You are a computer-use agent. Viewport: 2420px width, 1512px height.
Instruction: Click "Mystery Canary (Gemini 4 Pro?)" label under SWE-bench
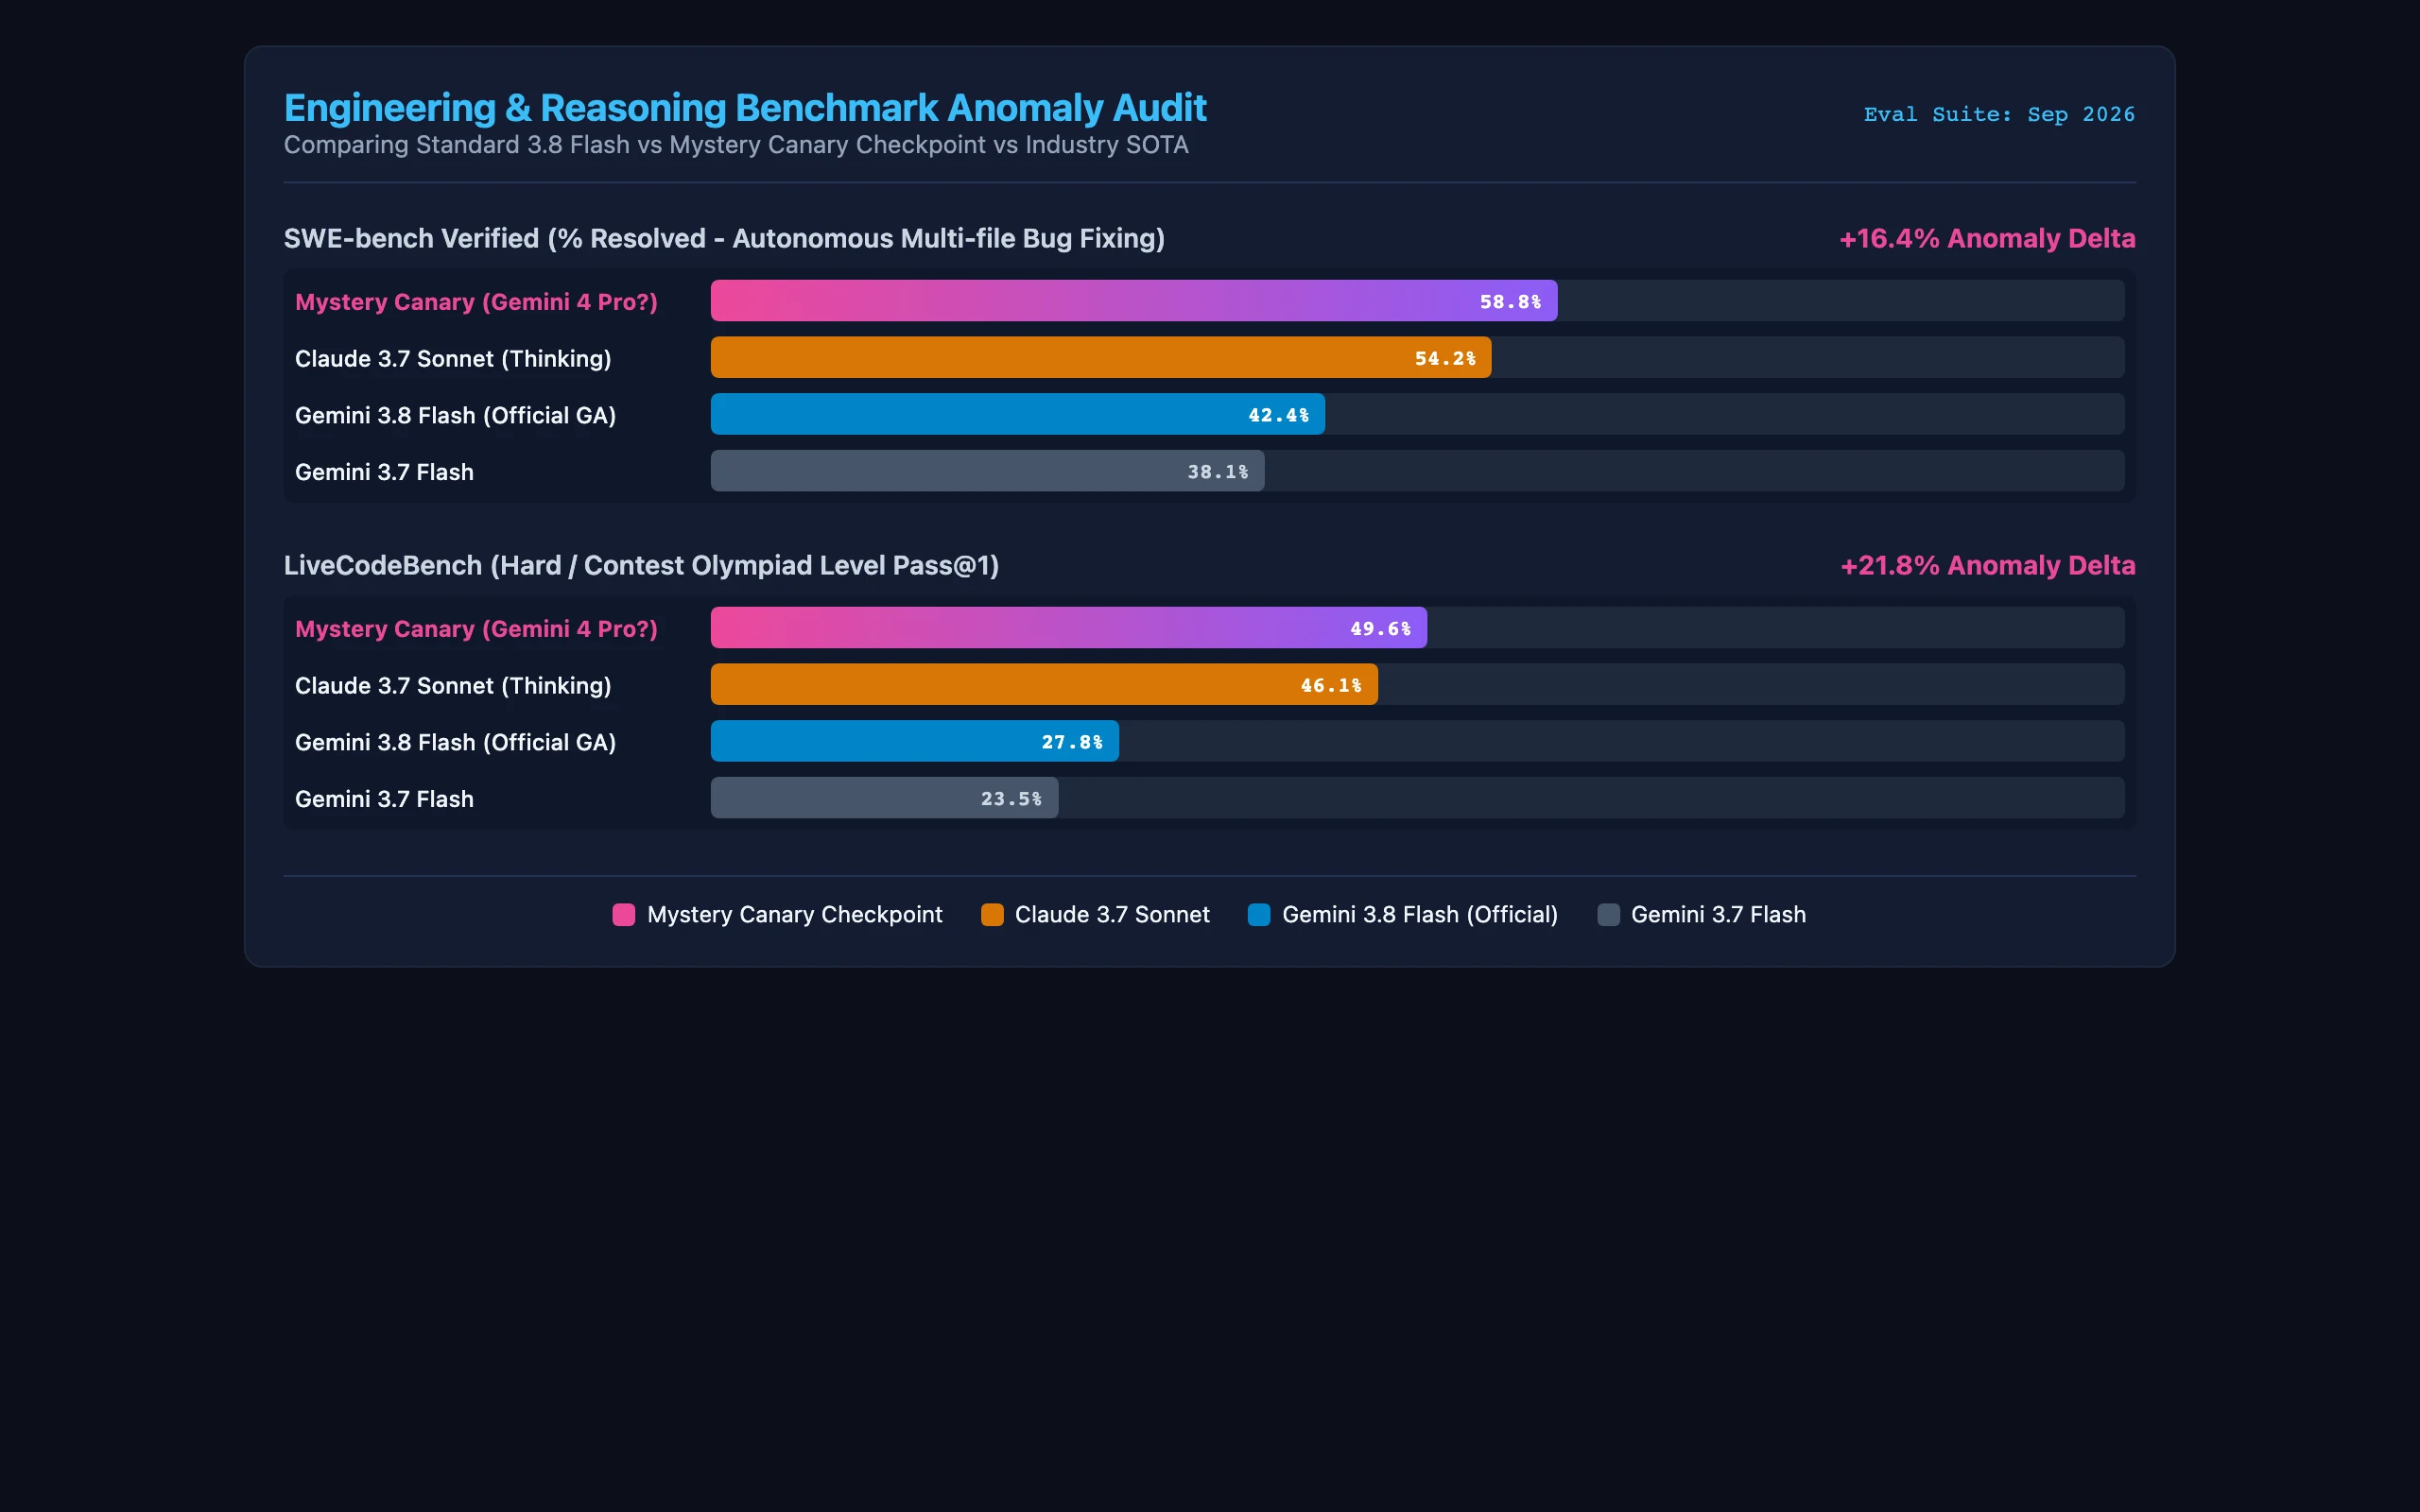tap(476, 302)
